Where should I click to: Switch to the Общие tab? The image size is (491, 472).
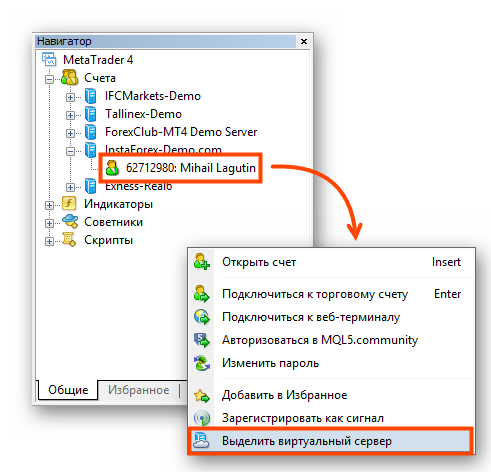coord(68,390)
